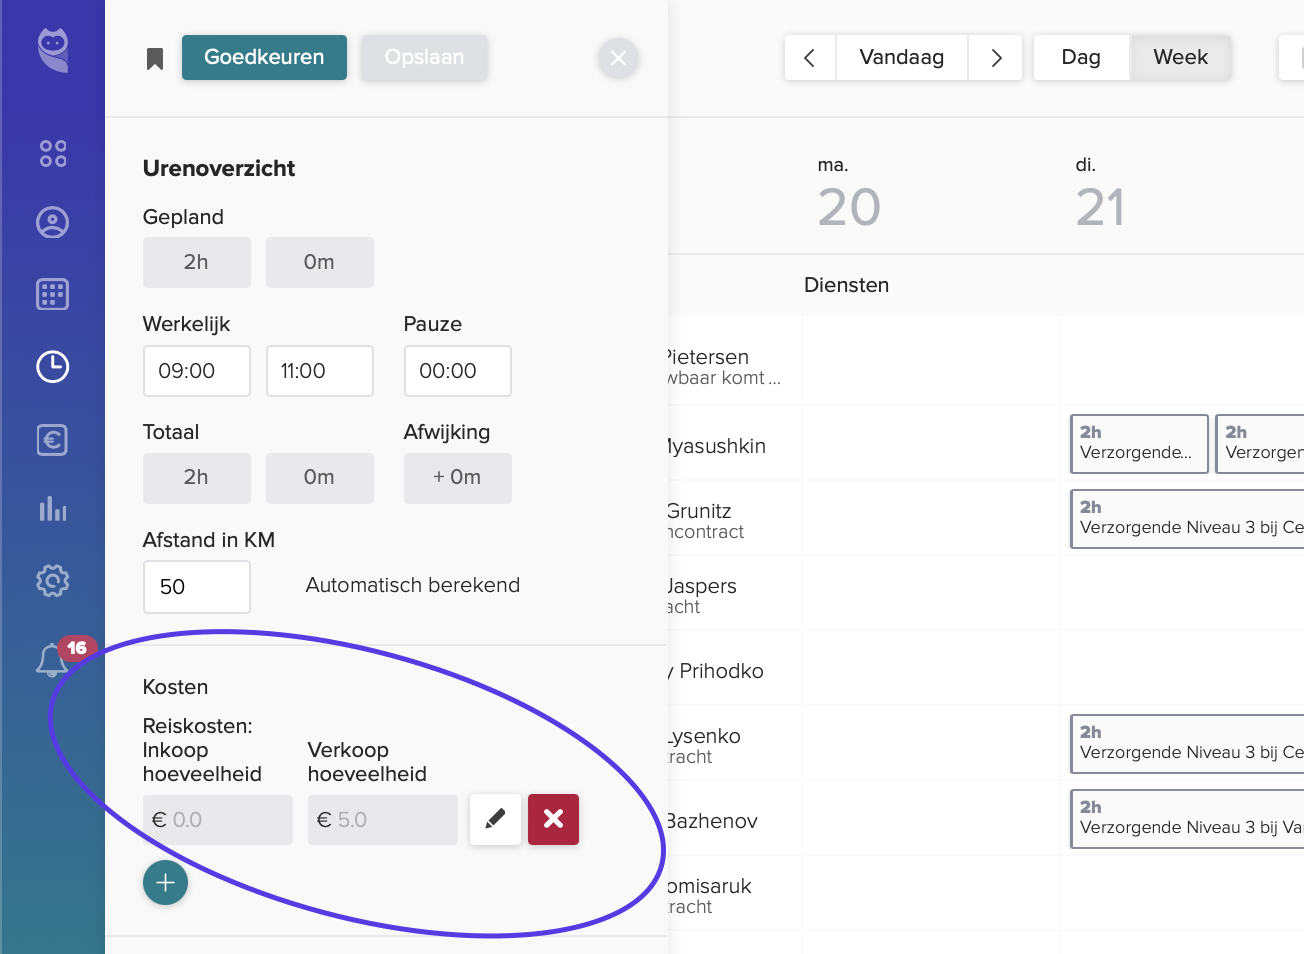Open the reports bar chart icon
The height and width of the screenshot is (954, 1304).
tap(53, 509)
